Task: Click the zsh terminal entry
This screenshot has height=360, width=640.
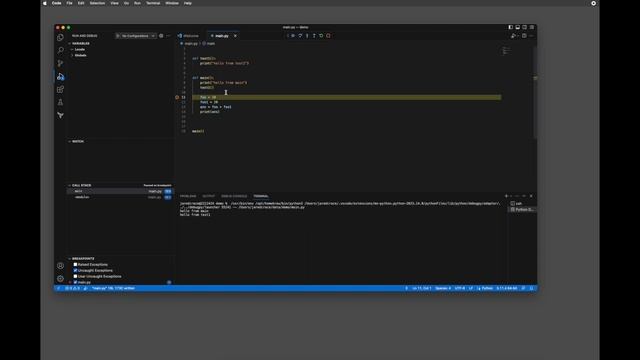Action: (x=522, y=203)
